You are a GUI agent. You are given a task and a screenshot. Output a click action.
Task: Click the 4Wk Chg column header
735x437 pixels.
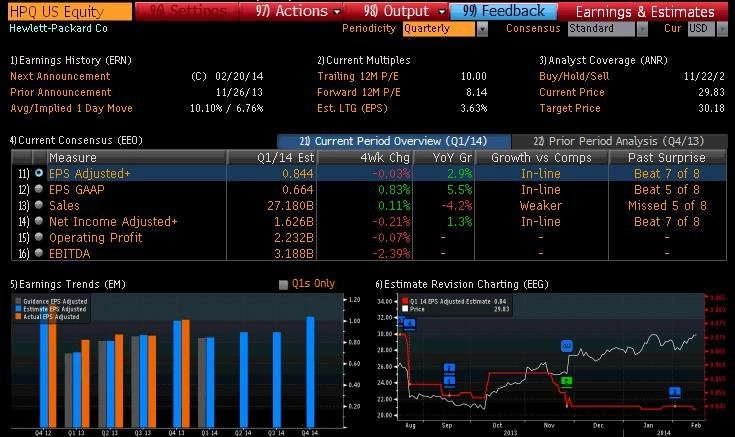[365, 158]
